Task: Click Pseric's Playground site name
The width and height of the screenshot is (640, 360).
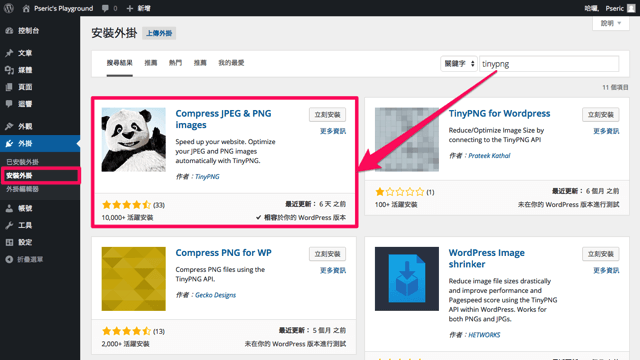Action: [63, 8]
